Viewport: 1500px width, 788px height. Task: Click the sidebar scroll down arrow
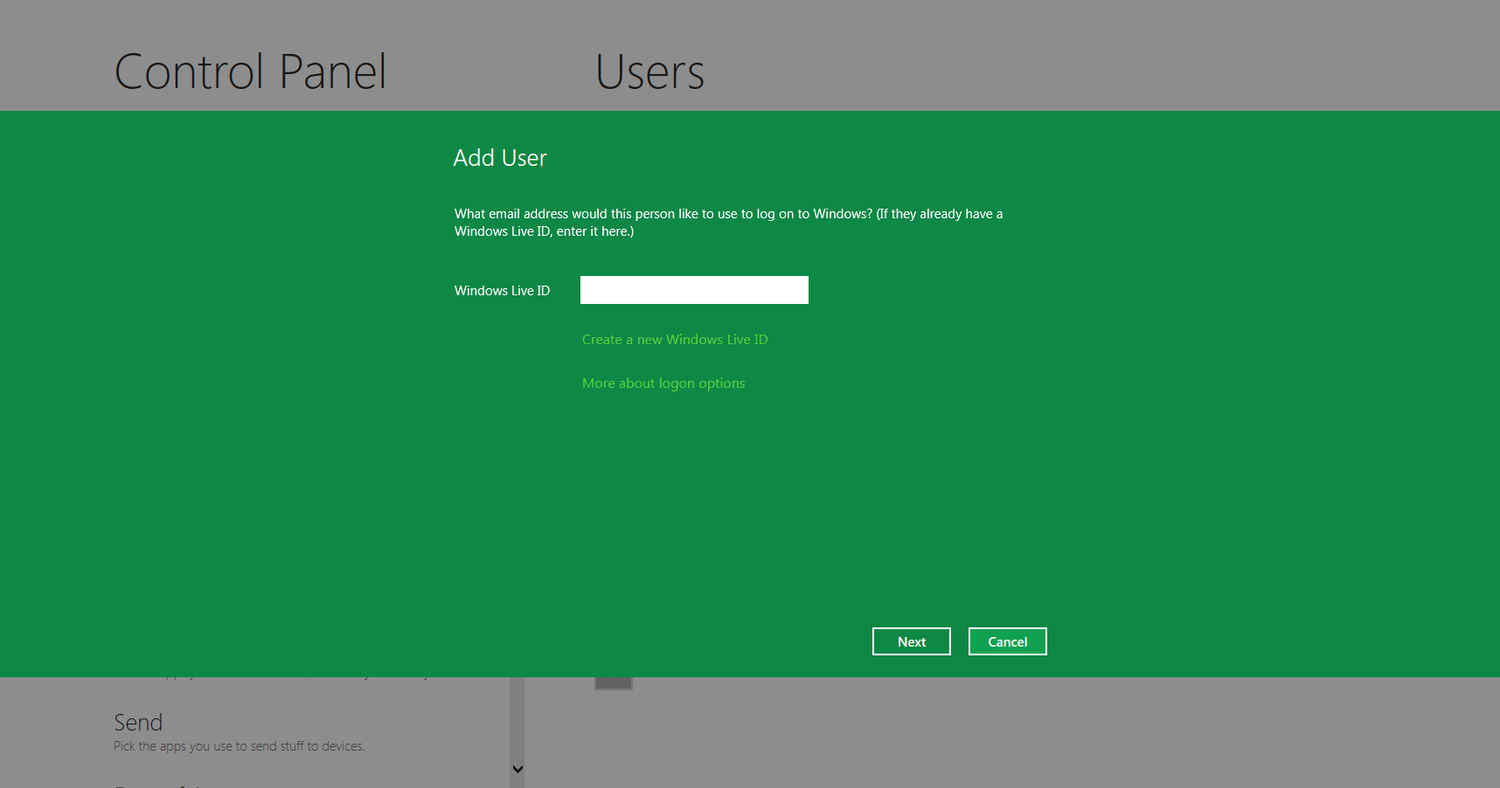pyautogui.click(x=517, y=769)
